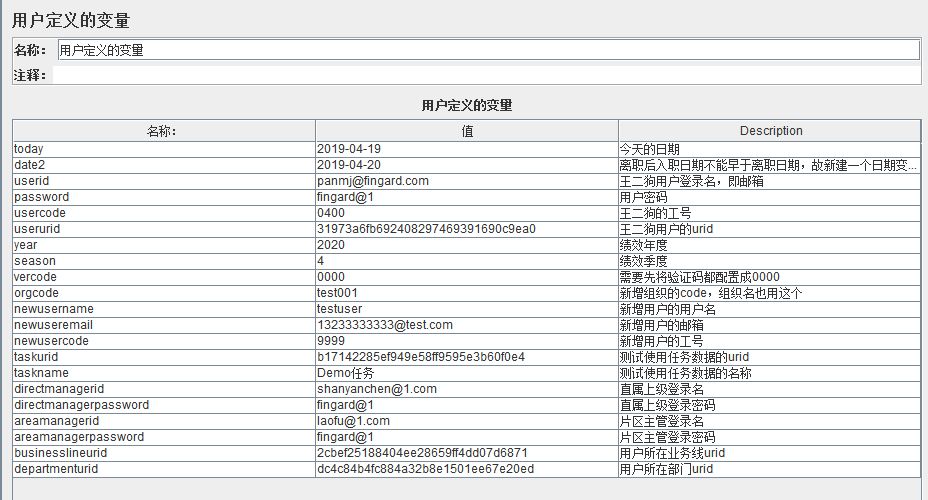The image size is (928, 500).
Task: Select fingard@1 value in password row
Action: [467, 197]
